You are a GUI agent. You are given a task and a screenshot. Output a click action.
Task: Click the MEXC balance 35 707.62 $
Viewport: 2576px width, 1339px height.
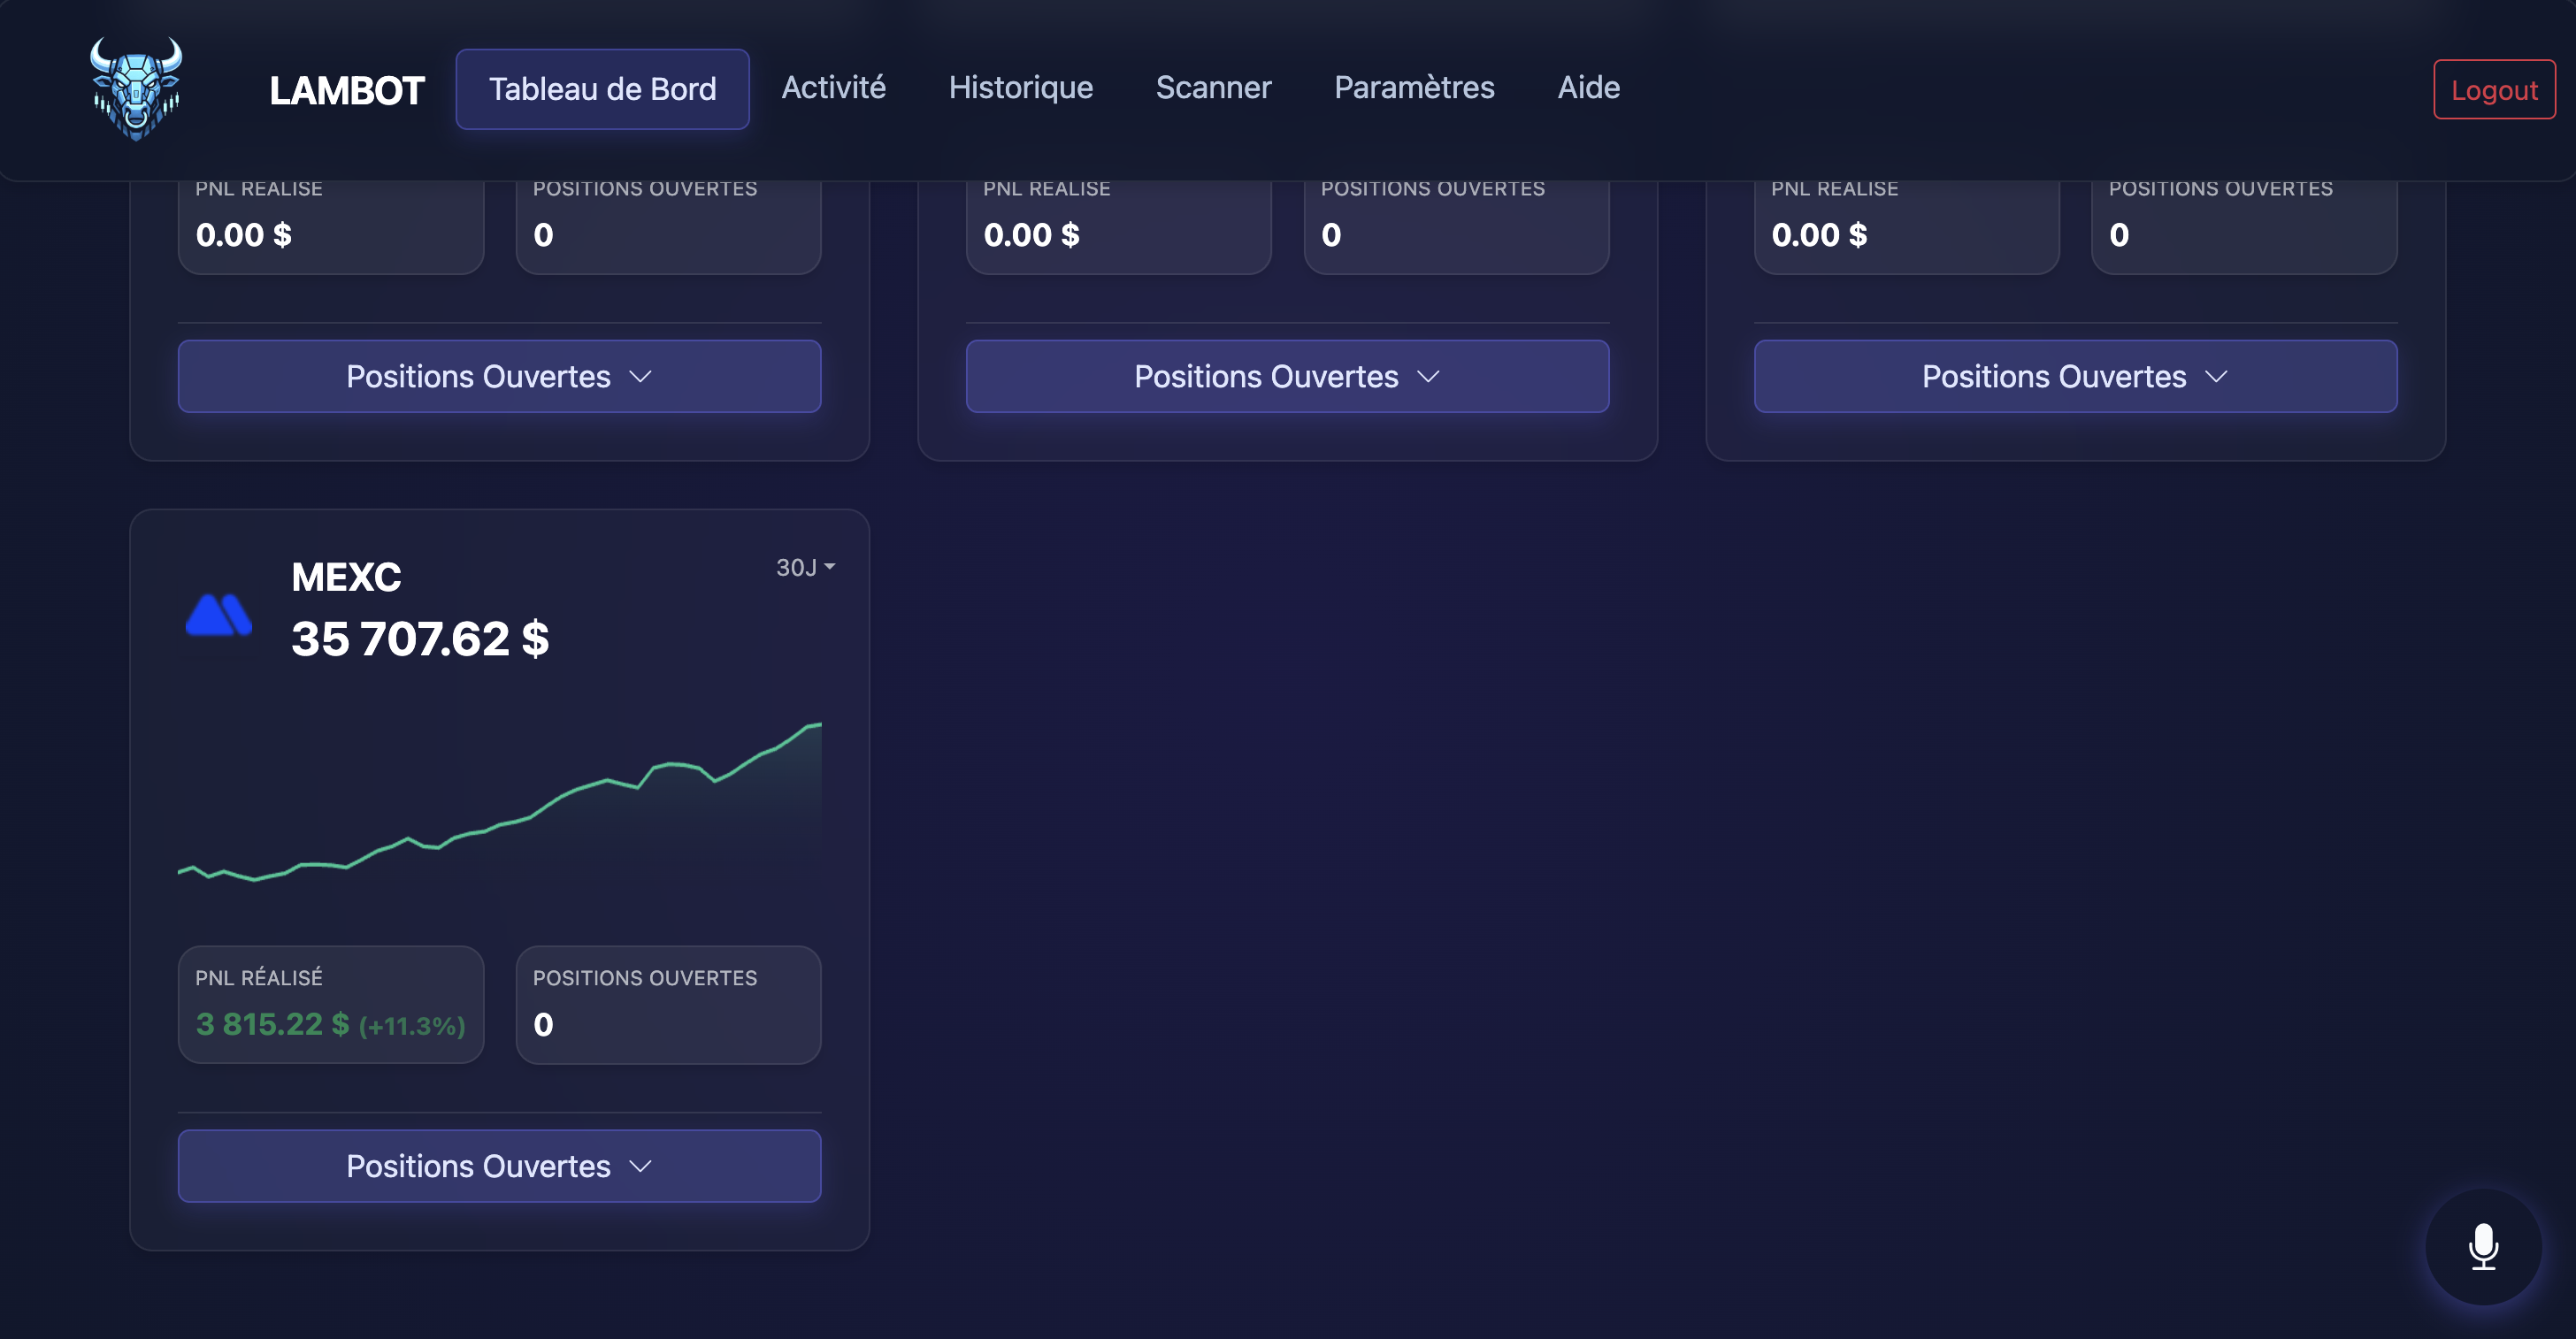(x=420, y=639)
